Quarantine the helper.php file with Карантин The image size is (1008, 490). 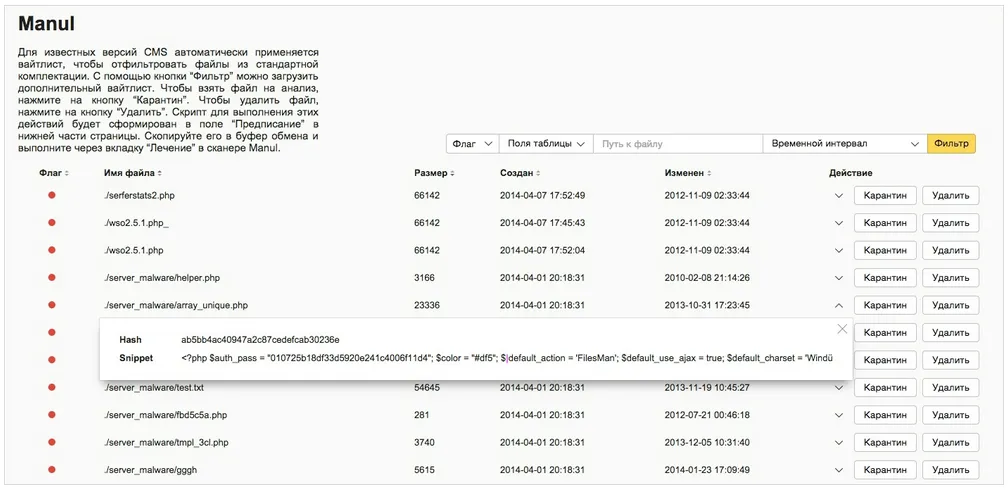pos(885,278)
